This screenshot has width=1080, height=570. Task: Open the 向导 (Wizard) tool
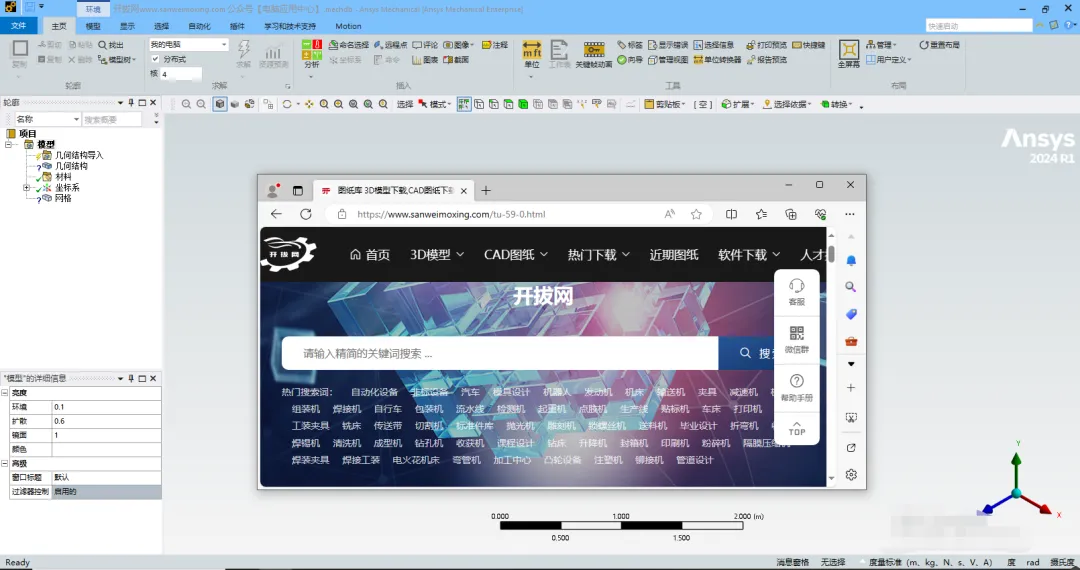click(x=630, y=60)
